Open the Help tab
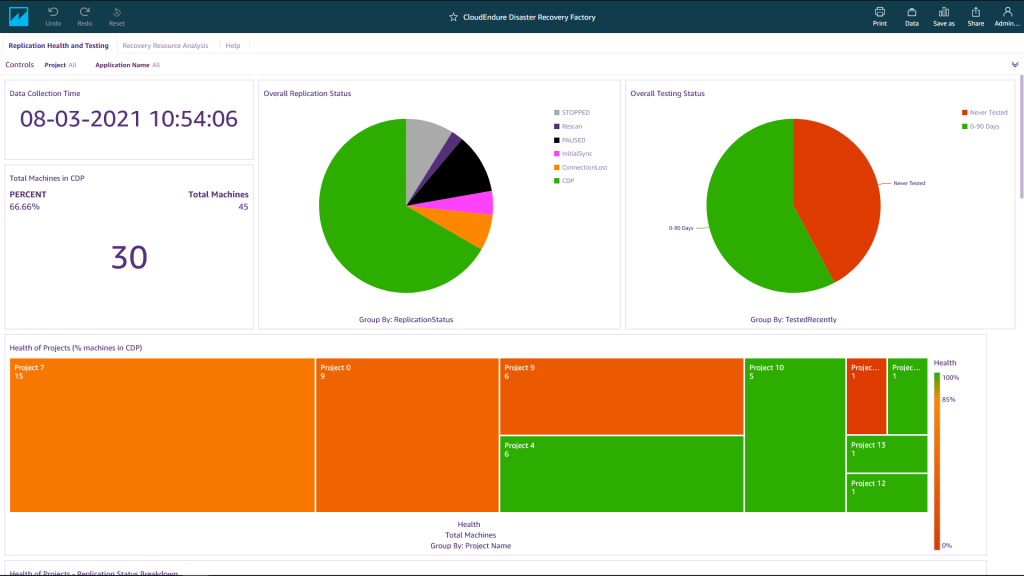The width and height of the screenshot is (1024, 576). tap(232, 45)
